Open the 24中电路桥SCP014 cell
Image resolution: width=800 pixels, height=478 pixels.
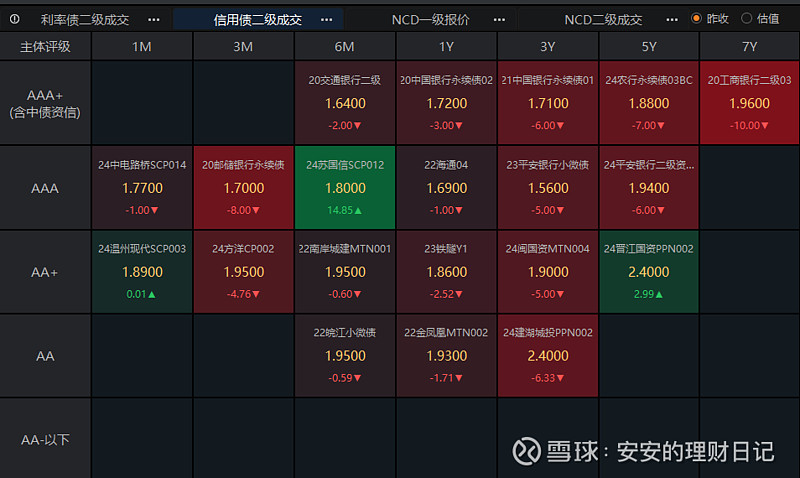click(x=142, y=188)
